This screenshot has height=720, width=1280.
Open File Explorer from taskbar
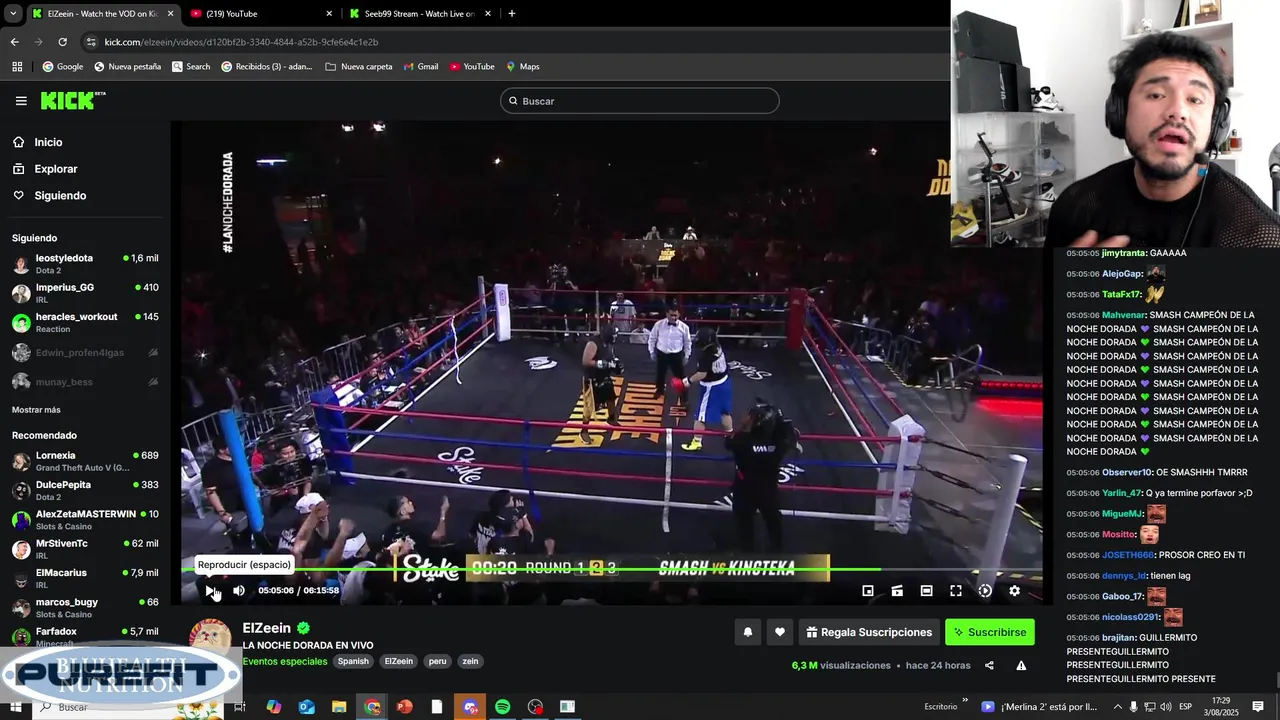pos(339,707)
